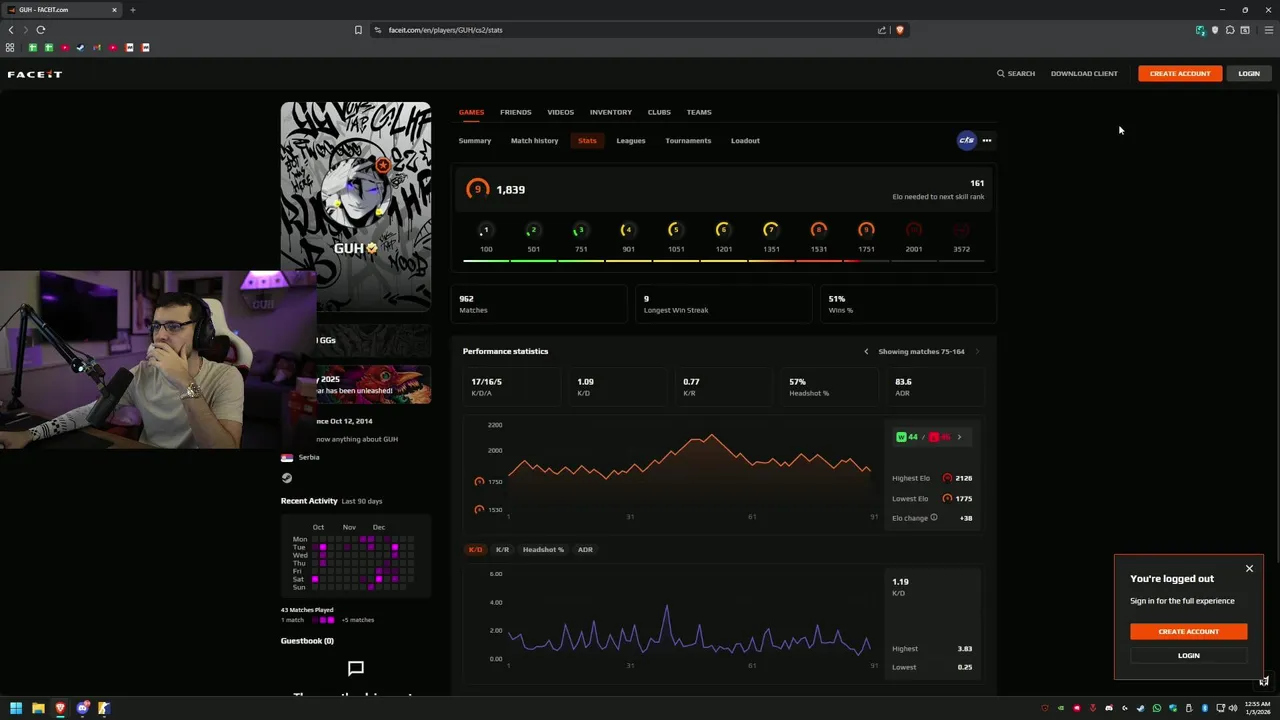1280x720 pixels.
Task: Open a new browser tab
Action: click(132, 10)
